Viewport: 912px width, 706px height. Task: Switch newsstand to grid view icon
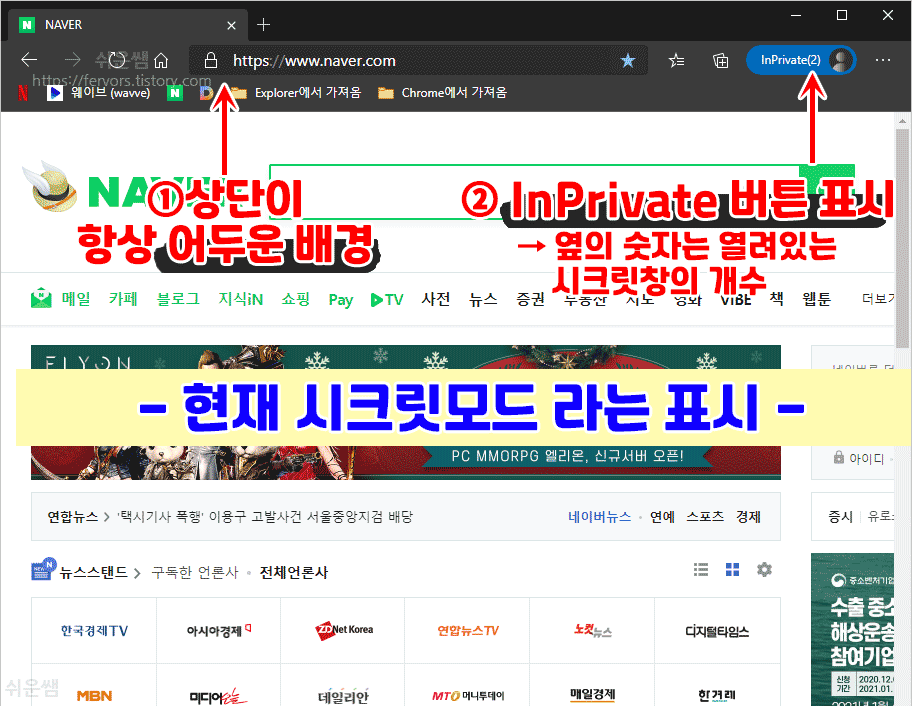click(732, 569)
